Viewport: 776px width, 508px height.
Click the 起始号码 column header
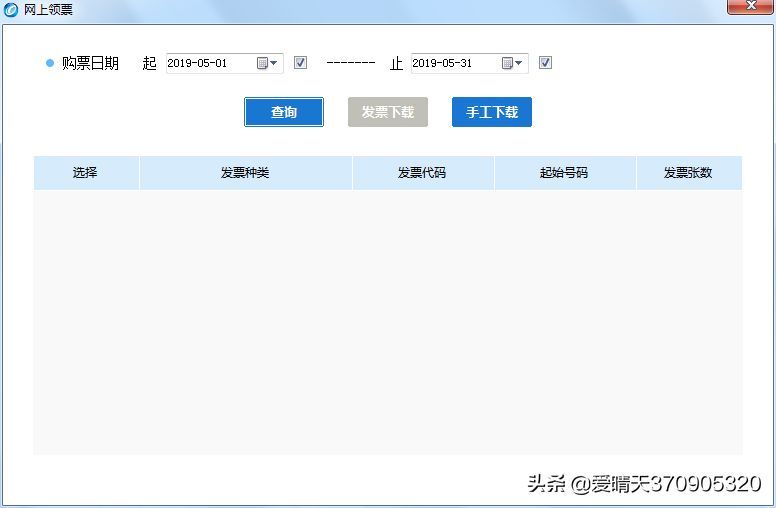[565, 173]
